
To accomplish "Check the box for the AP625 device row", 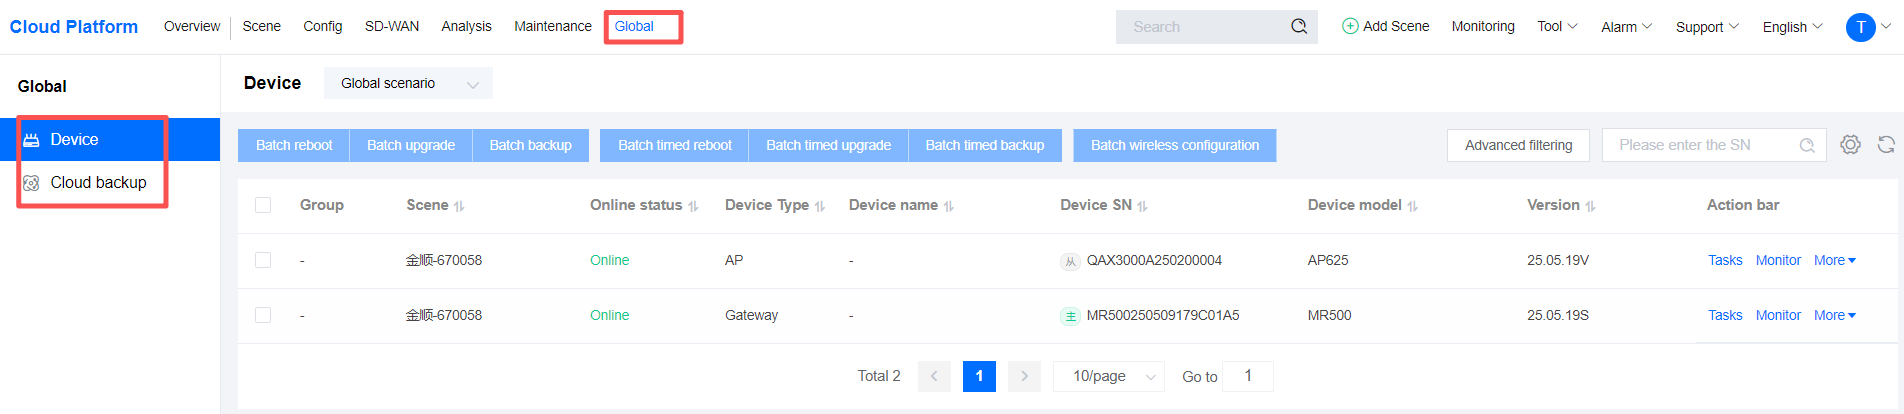I will pyautogui.click(x=263, y=260).
